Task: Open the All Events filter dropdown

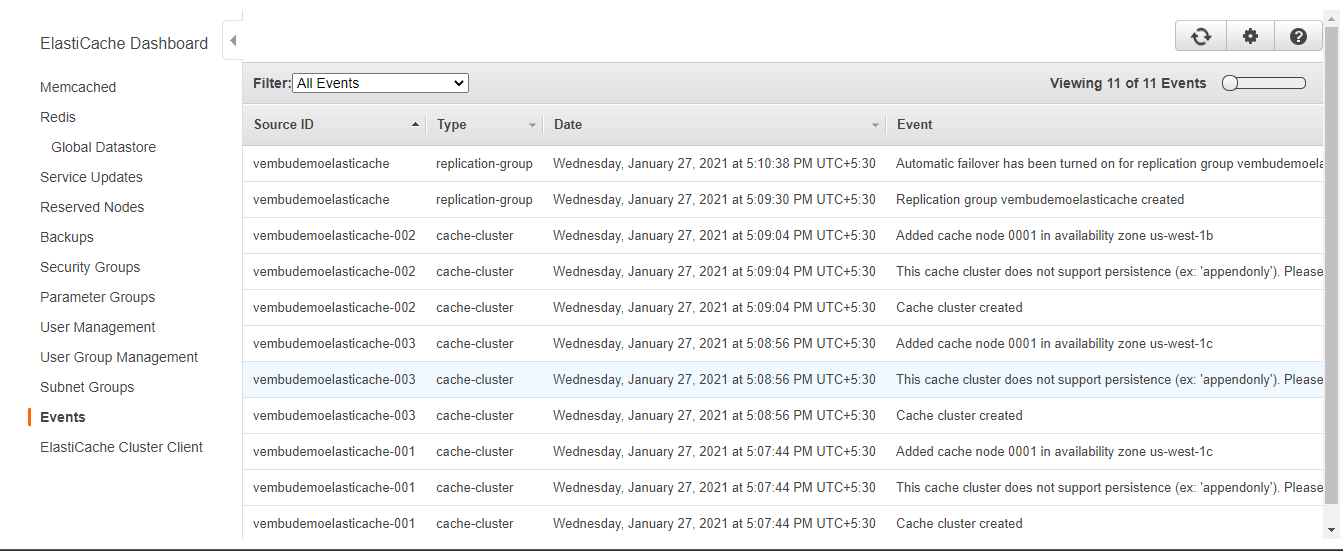Action: [380, 83]
